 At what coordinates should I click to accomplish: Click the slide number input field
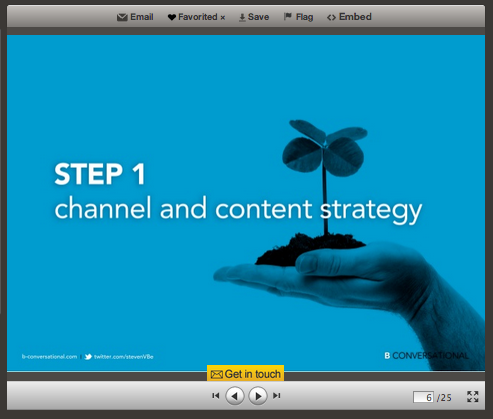coord(423,397)
